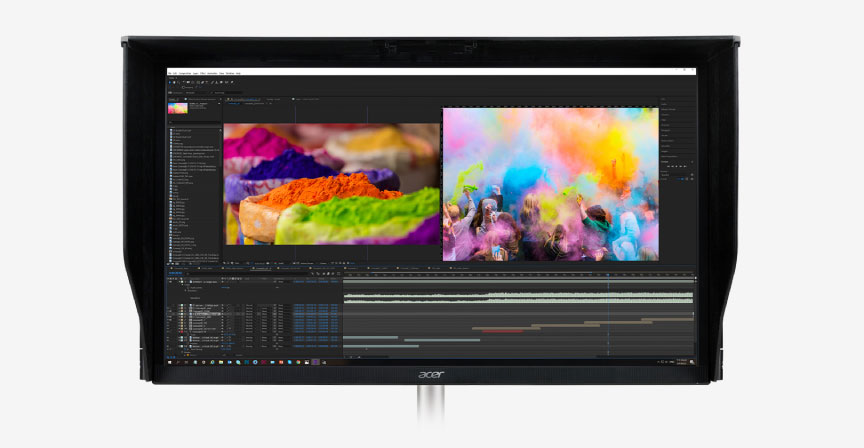Open the 1 View layout dropdown

[323, 263]
